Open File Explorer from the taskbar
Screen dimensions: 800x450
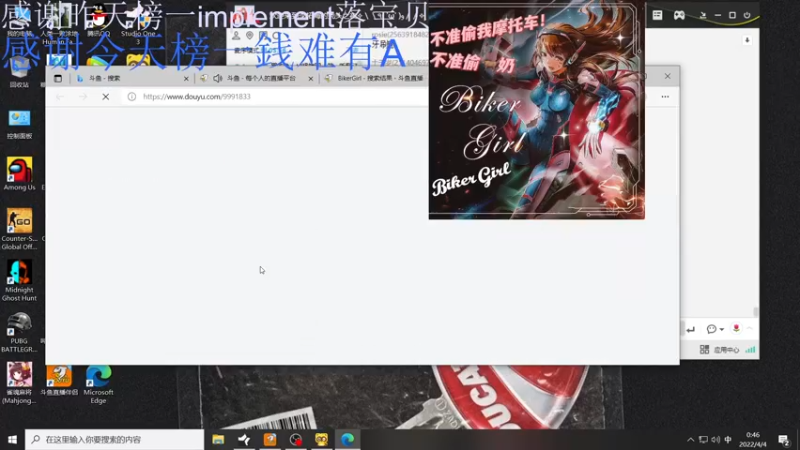click(218, 439)
